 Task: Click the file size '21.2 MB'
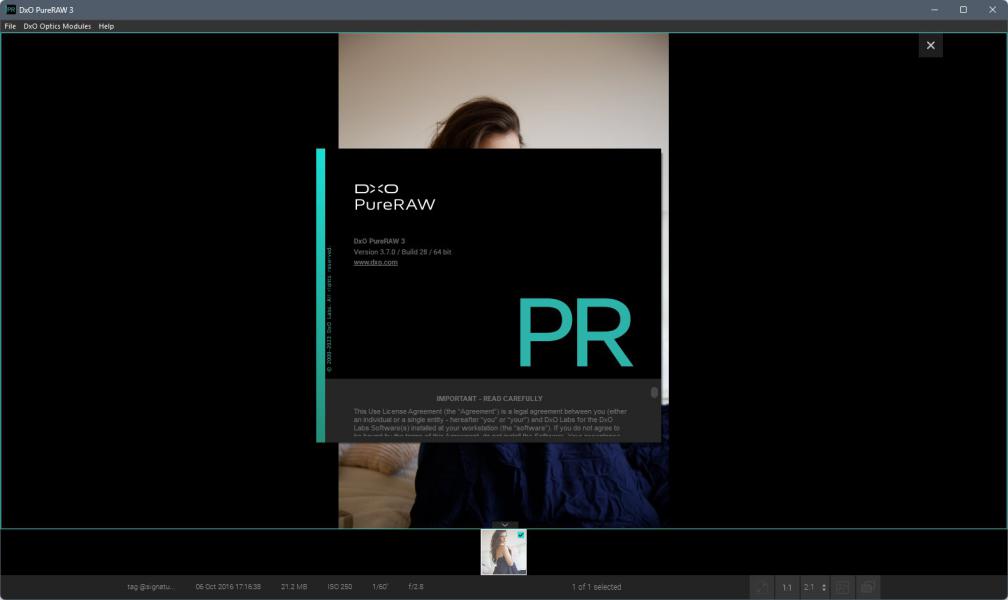(294, 587)
